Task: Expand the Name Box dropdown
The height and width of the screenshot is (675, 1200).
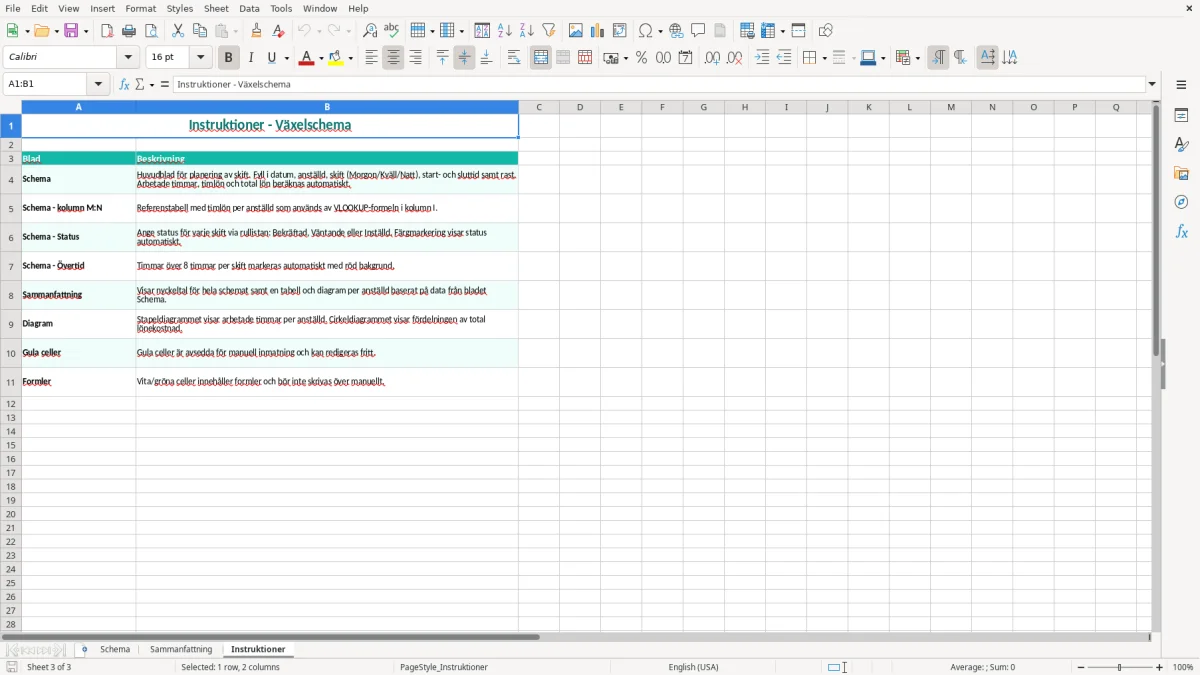Action: pyautogui.click(x=98, y=85)
